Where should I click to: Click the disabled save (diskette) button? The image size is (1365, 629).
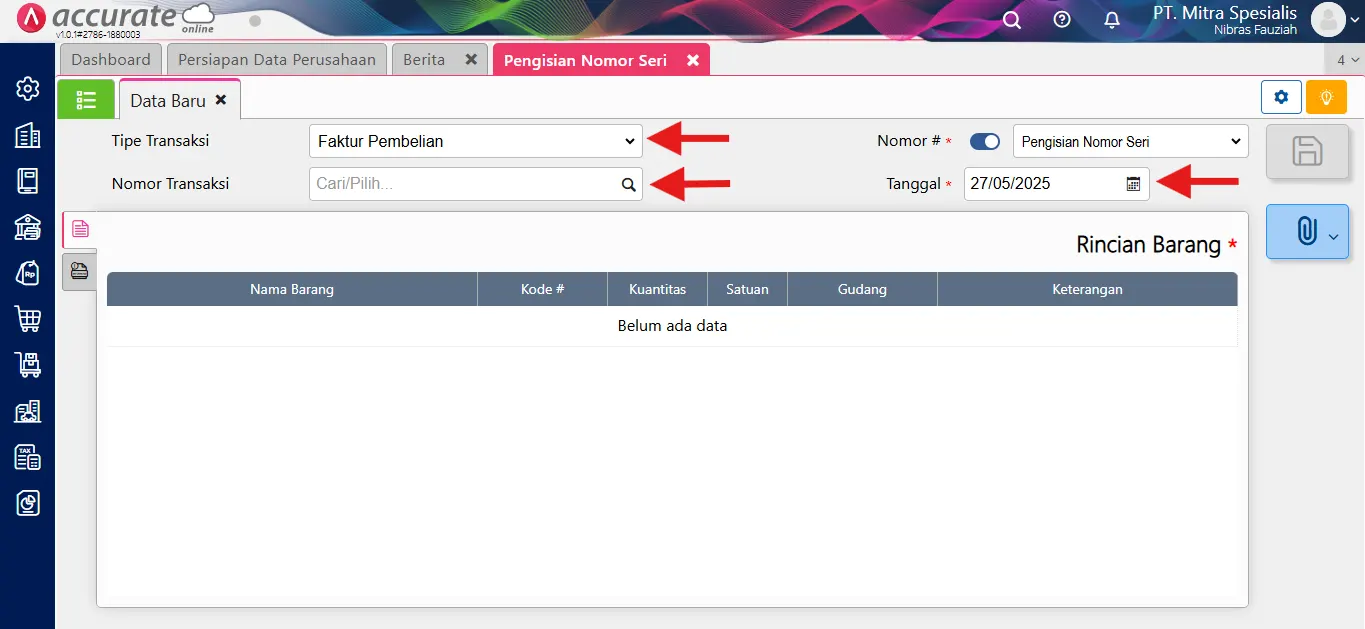point(1307,151)
